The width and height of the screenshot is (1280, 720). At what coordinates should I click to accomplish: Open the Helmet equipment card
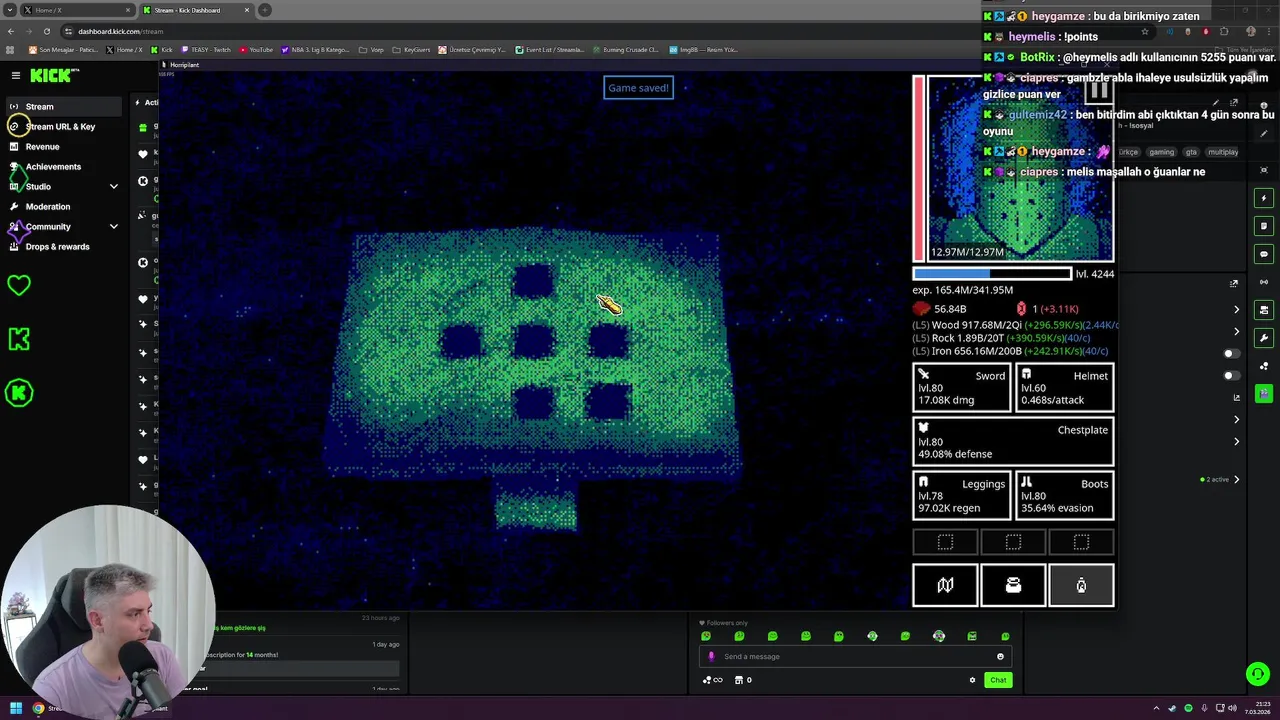pyautogui.click(x=1065, y=387)
